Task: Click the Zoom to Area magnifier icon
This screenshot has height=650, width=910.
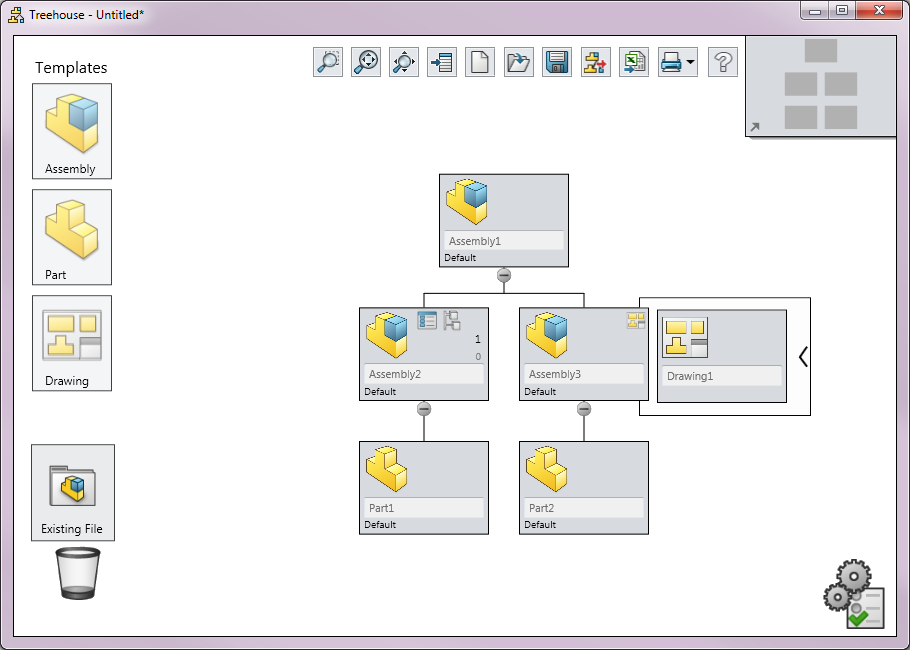Action: 327,62
